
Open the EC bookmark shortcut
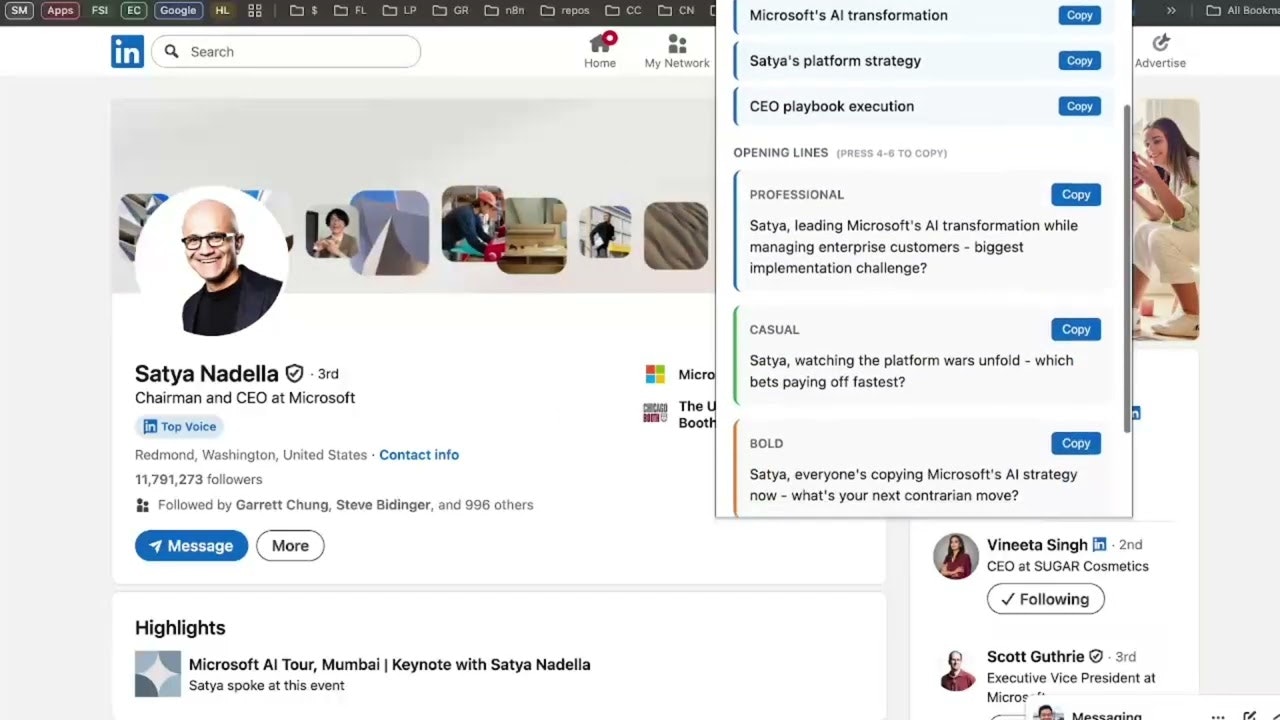[x=134, y=10]
